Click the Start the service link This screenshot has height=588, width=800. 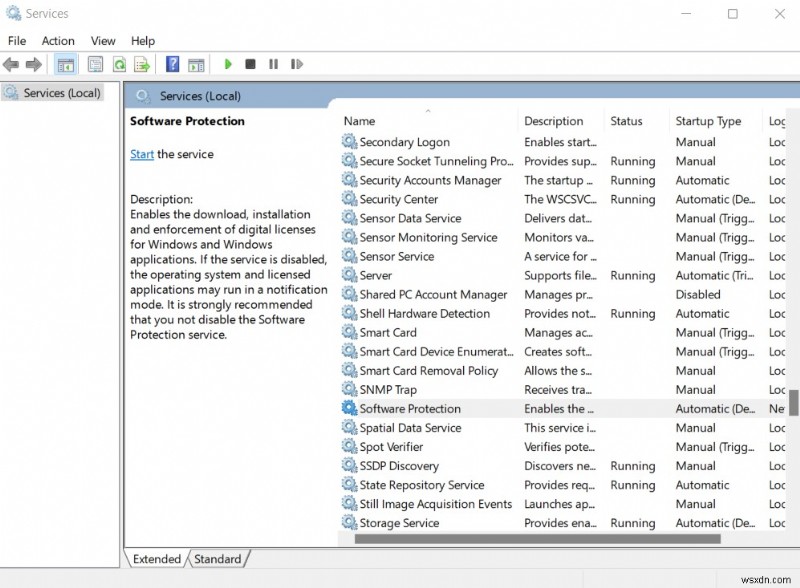(x=142, y=154)
